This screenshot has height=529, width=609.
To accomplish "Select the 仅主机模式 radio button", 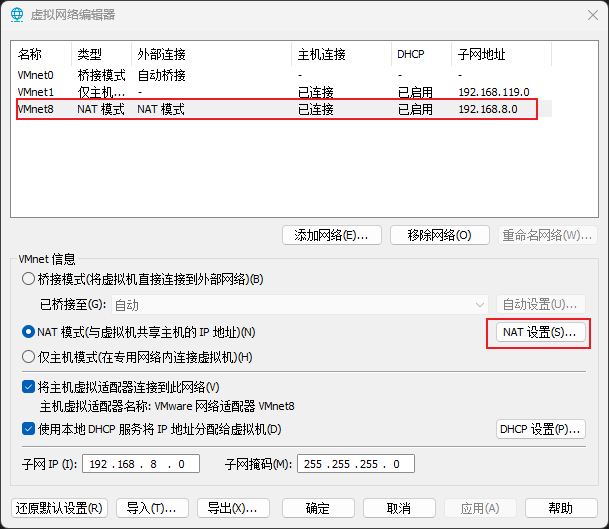I will pos(28,356).
